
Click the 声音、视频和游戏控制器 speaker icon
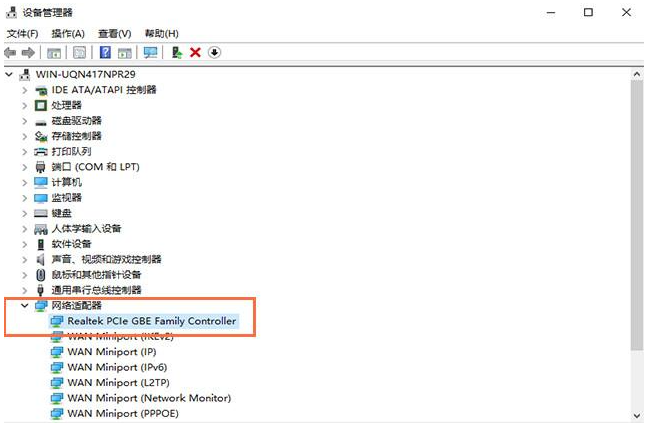click(41, 260)
